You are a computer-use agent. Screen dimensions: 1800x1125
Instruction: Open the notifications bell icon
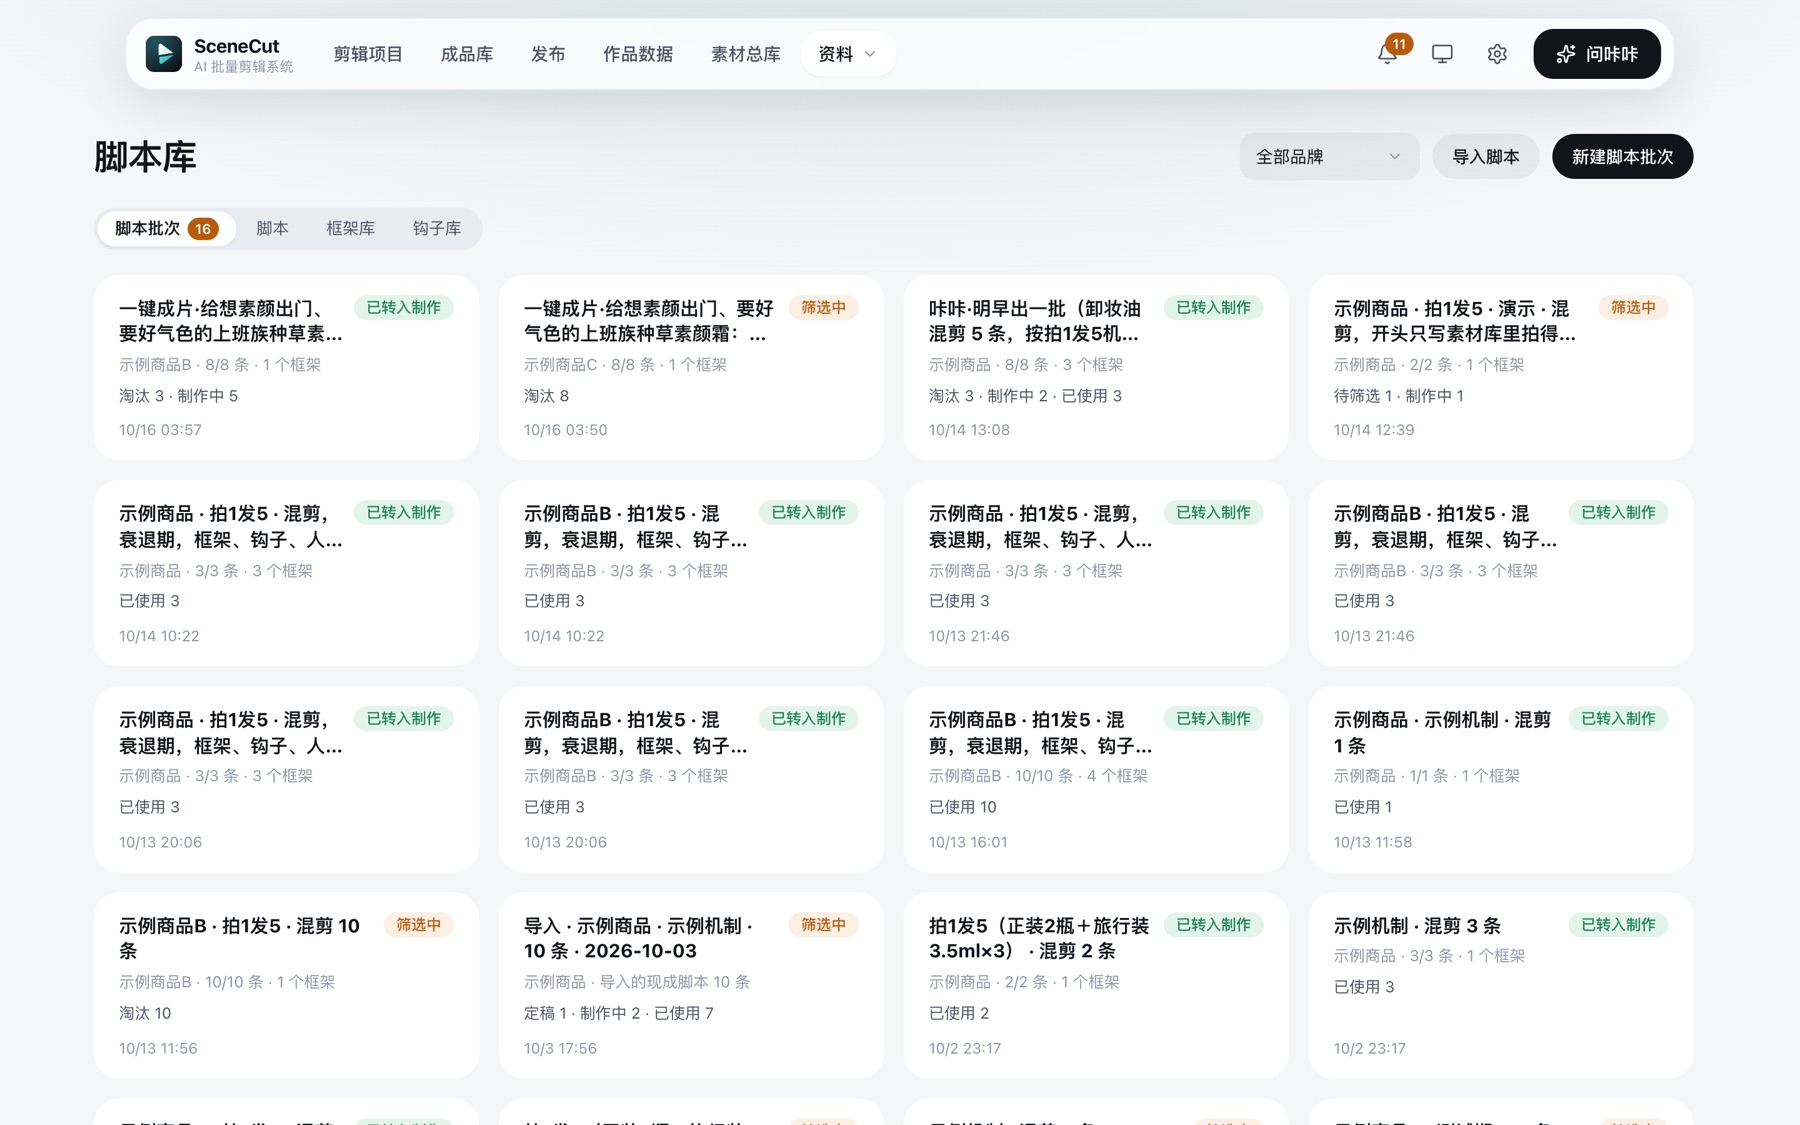1387,55
